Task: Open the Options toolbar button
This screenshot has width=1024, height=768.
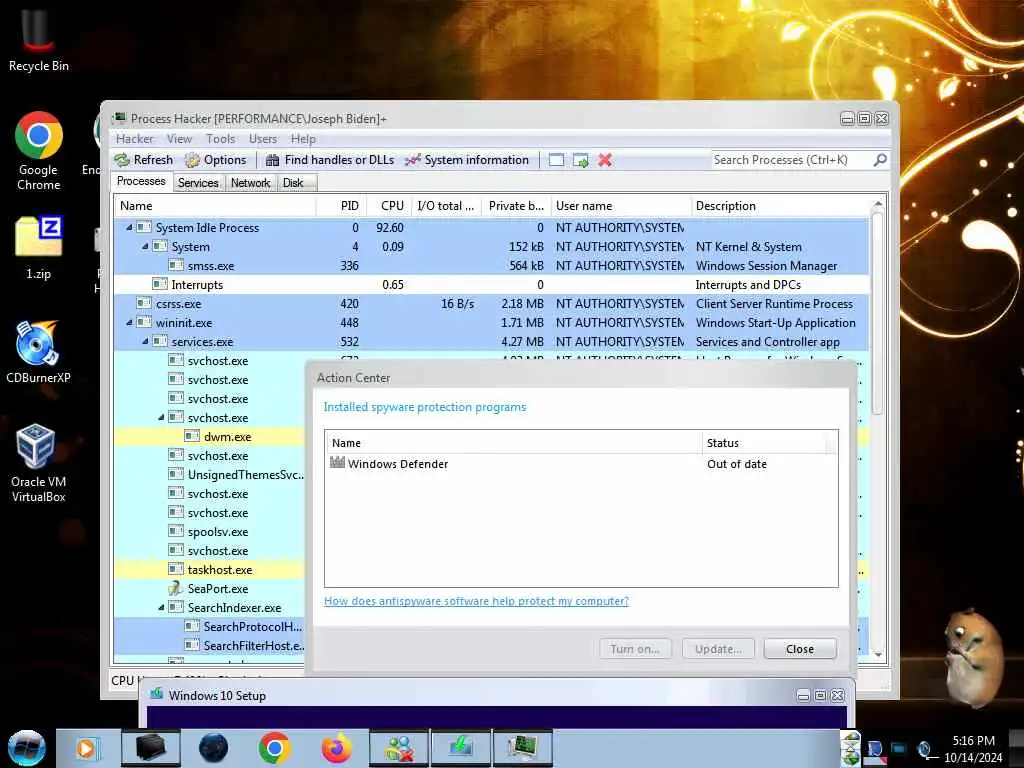Action: tap(216, 160)
